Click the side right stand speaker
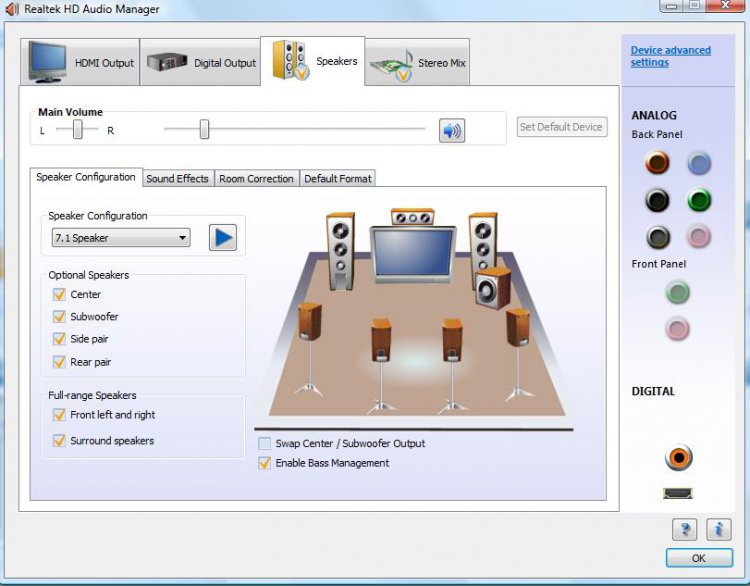 pos(518,354)
